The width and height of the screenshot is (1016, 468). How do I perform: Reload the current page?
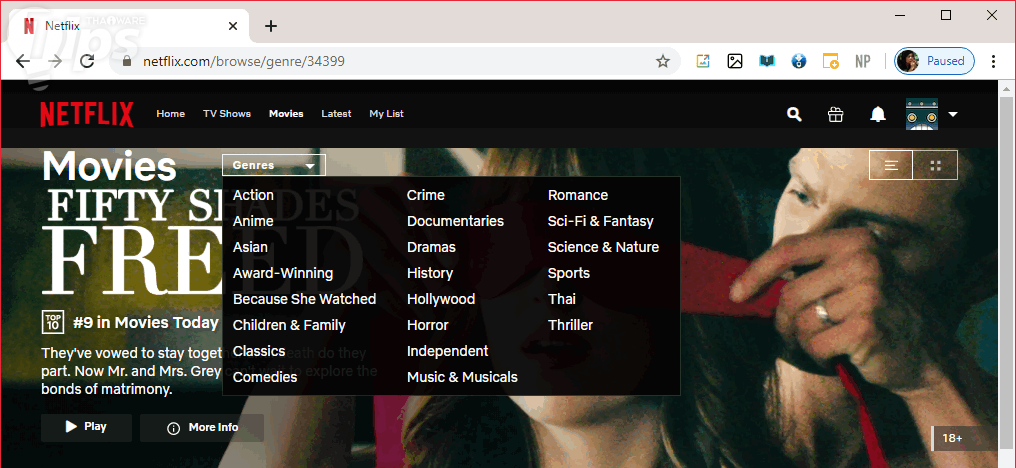[87, 61]
